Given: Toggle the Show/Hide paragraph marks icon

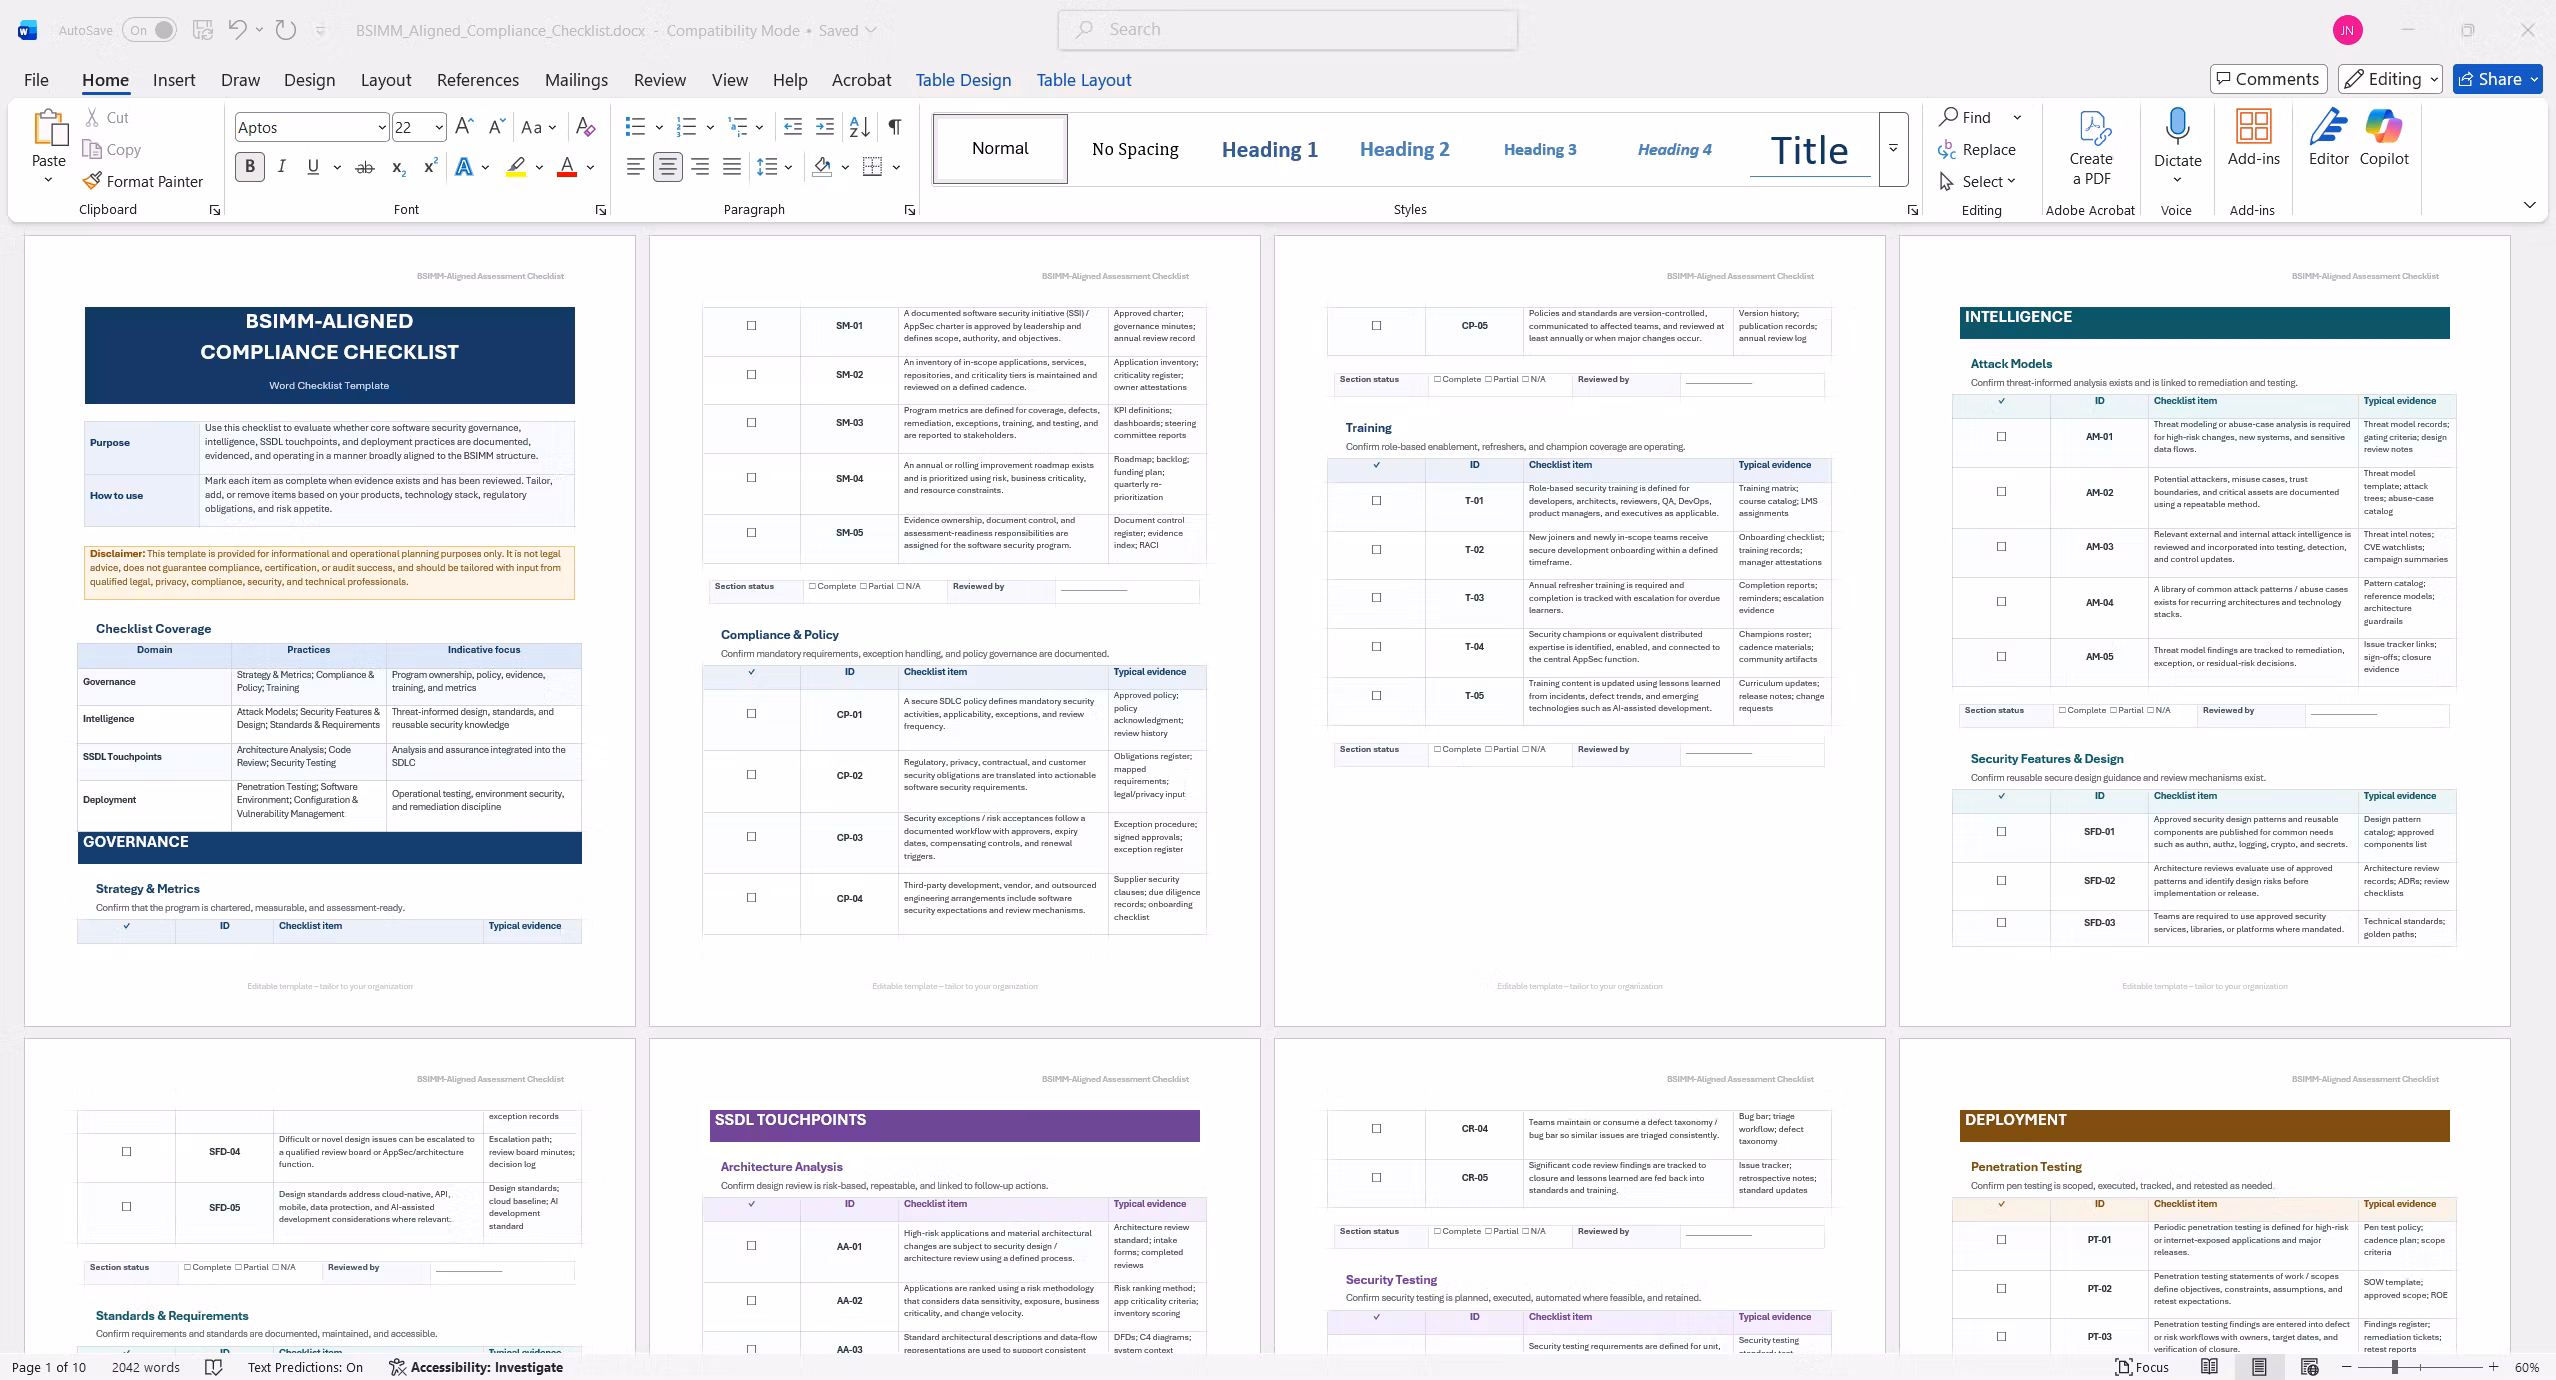Looking at the screenshot, I should click(x=895, y=127).
